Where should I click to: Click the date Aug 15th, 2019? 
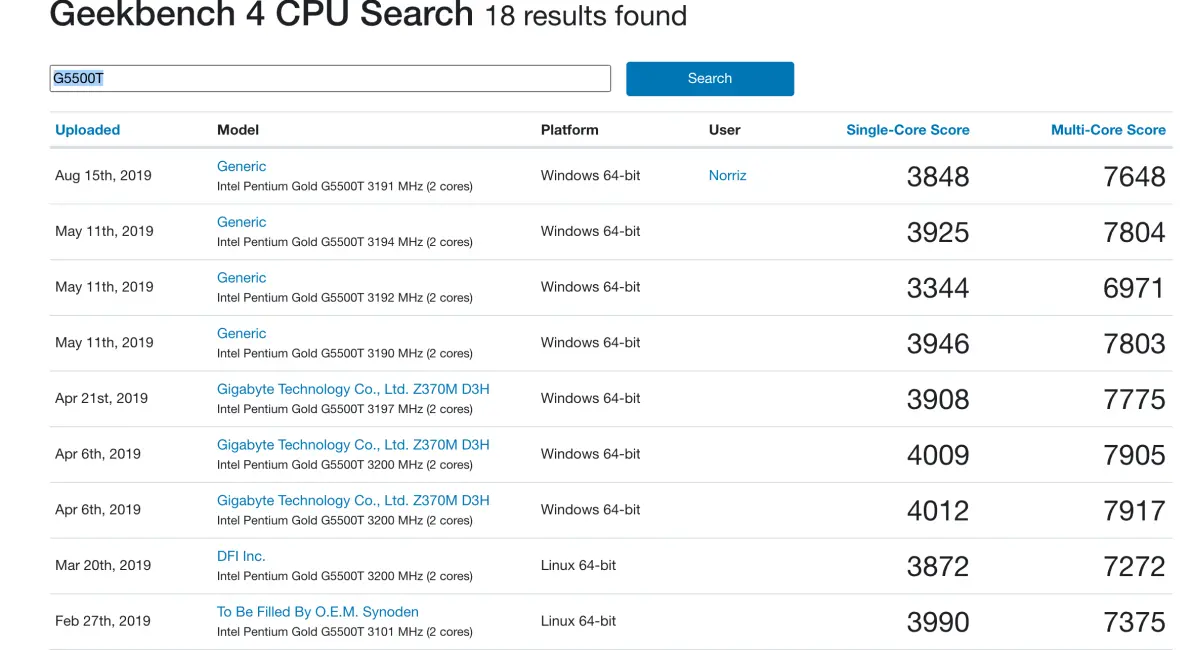(x=103, y=176)
